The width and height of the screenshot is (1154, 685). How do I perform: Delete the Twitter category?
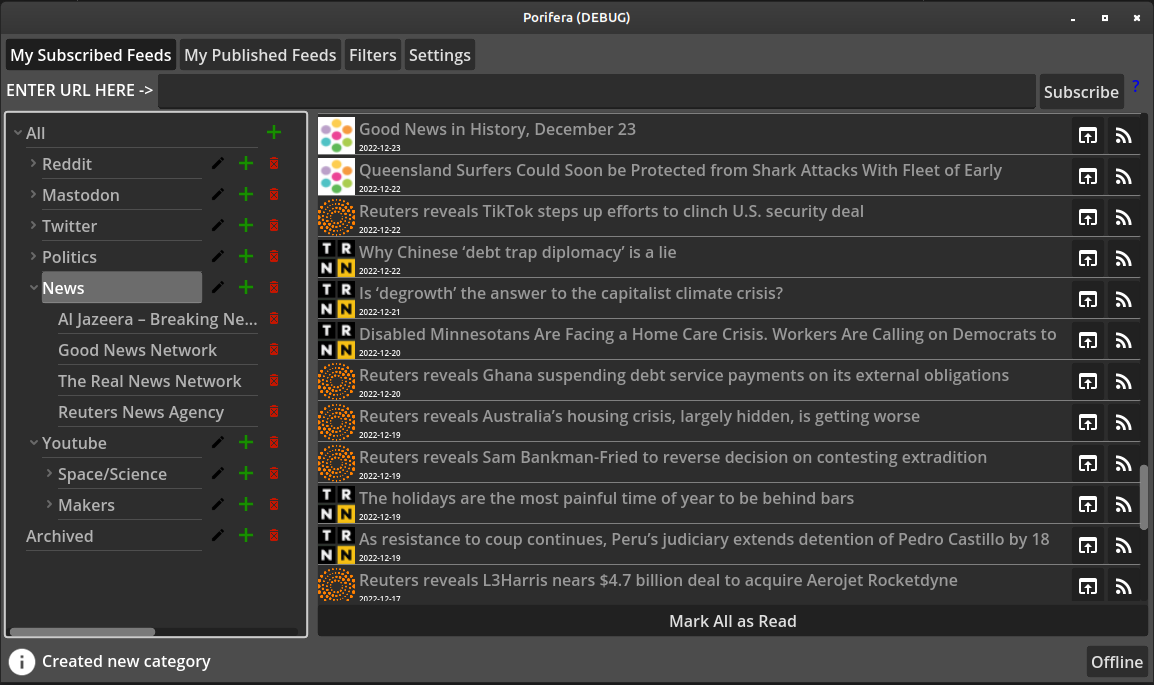tap(274, 225)
